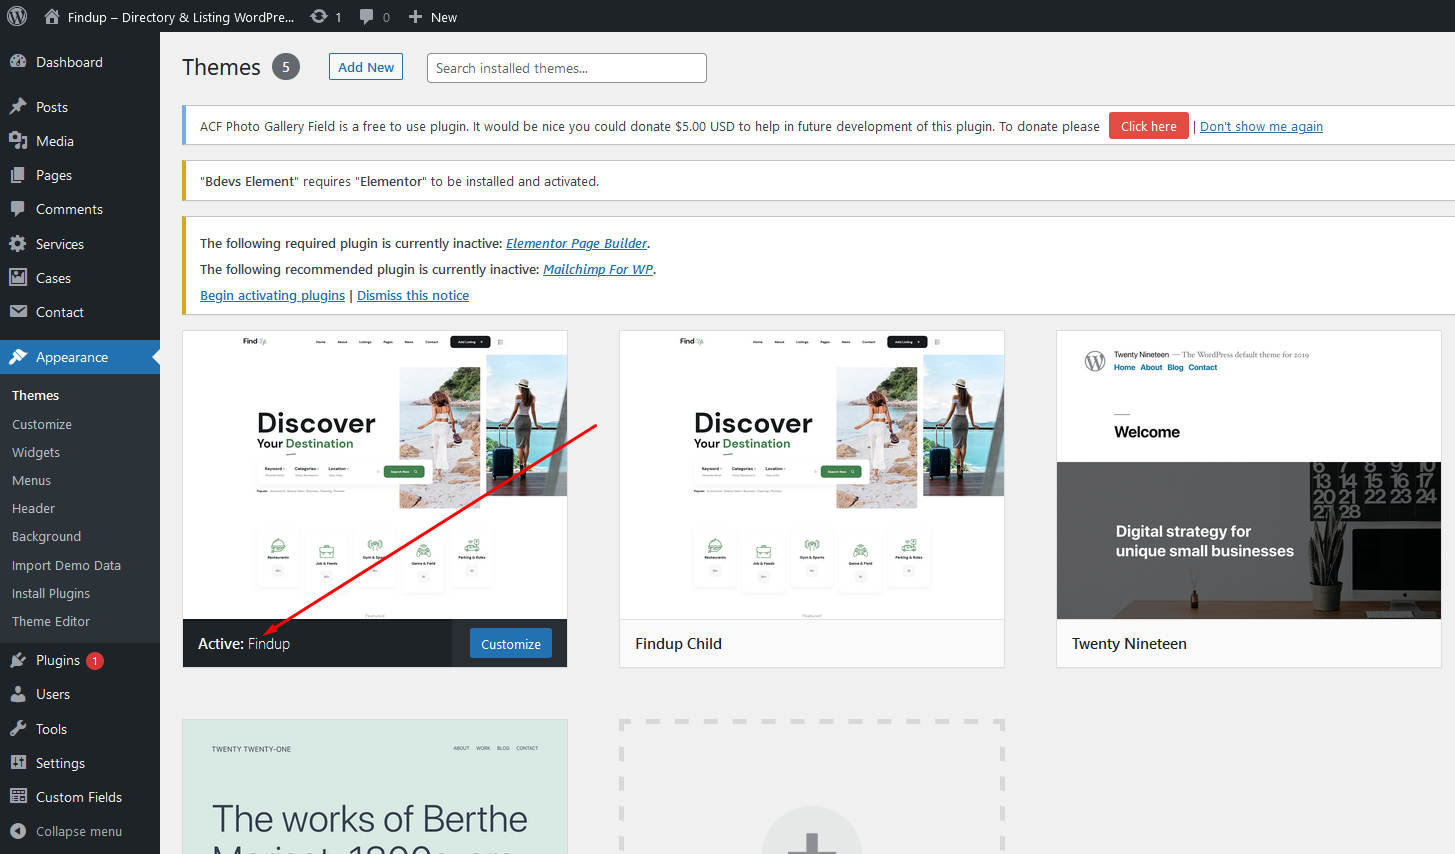
Task: Click the WordPress logo icon
Action: click(x=17, y=16)
